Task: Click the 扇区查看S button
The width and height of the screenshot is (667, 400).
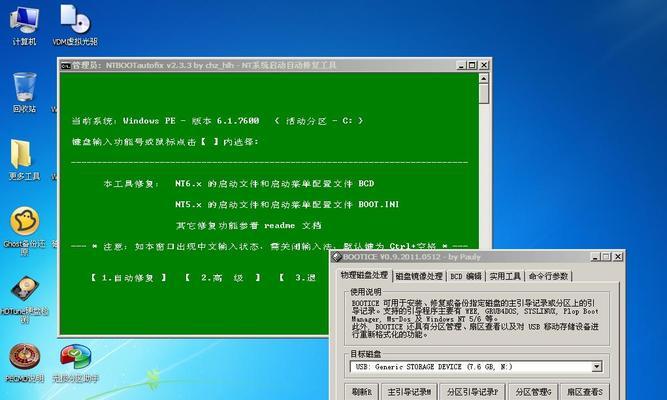Action: pos(585,391)
